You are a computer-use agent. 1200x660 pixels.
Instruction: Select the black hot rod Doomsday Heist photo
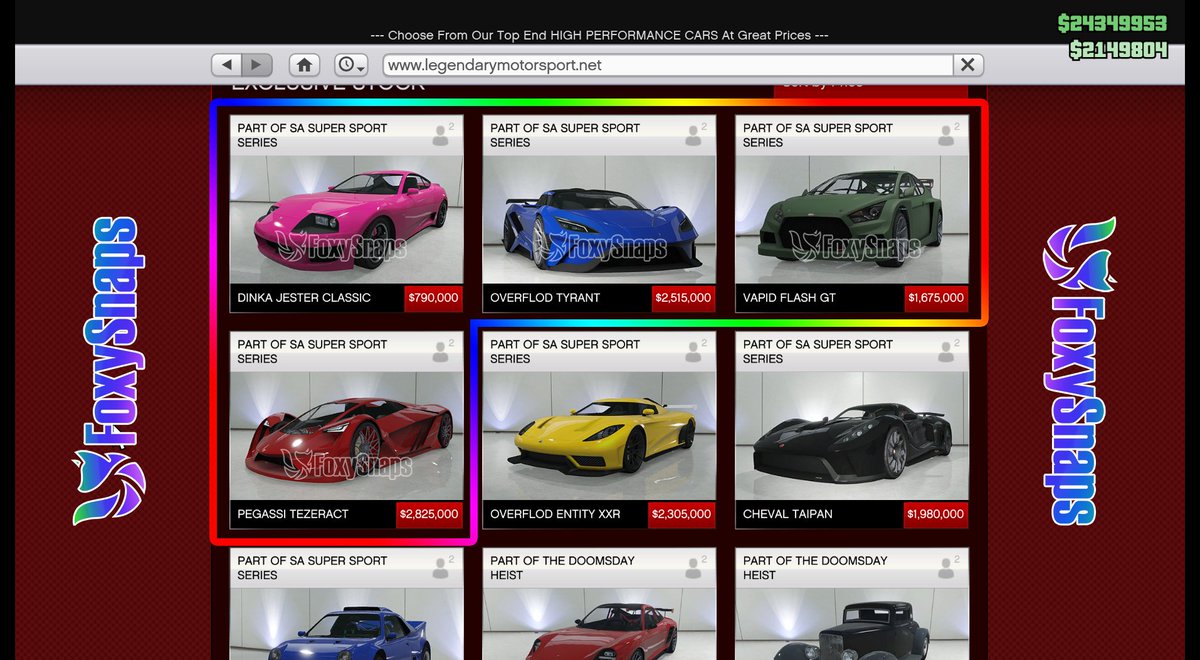[852, 623]
